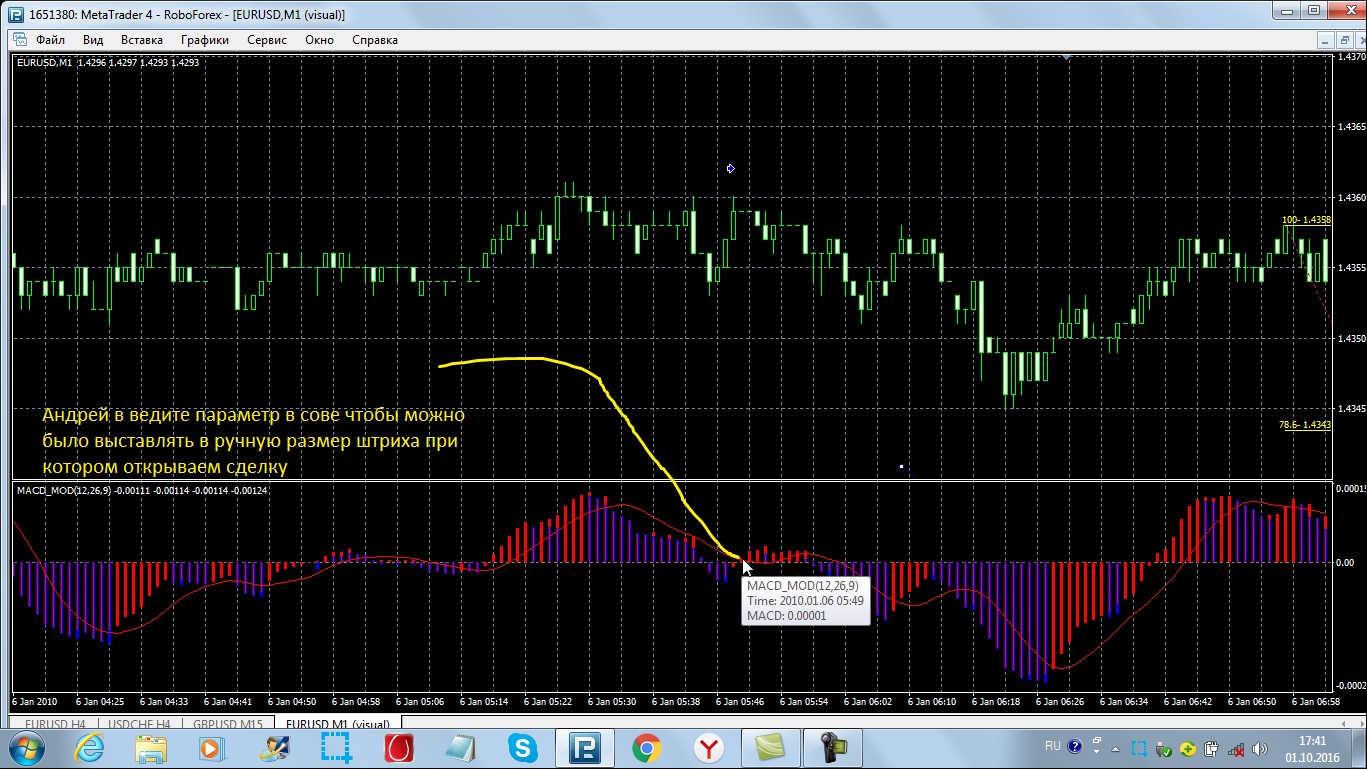Launch Internet Explorer from the taskbar

click(x=90, y=747)
